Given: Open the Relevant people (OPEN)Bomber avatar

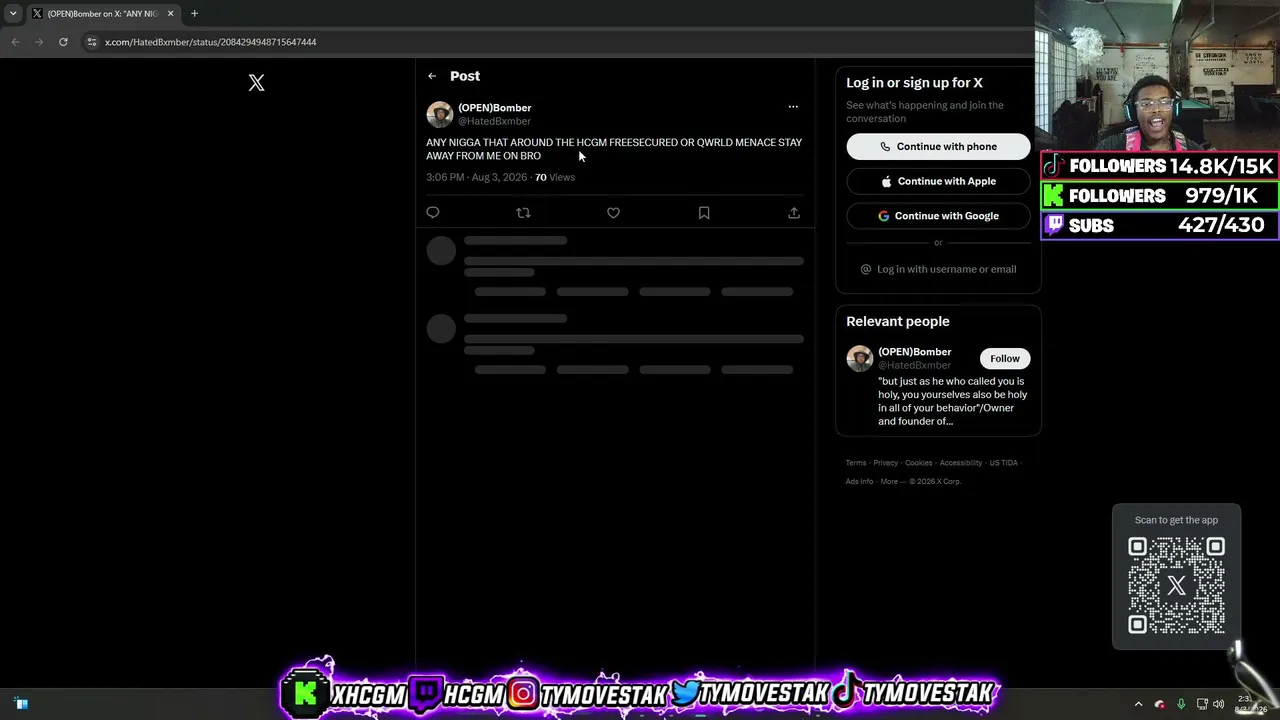Looking at the screenshot, I should 860,358.
